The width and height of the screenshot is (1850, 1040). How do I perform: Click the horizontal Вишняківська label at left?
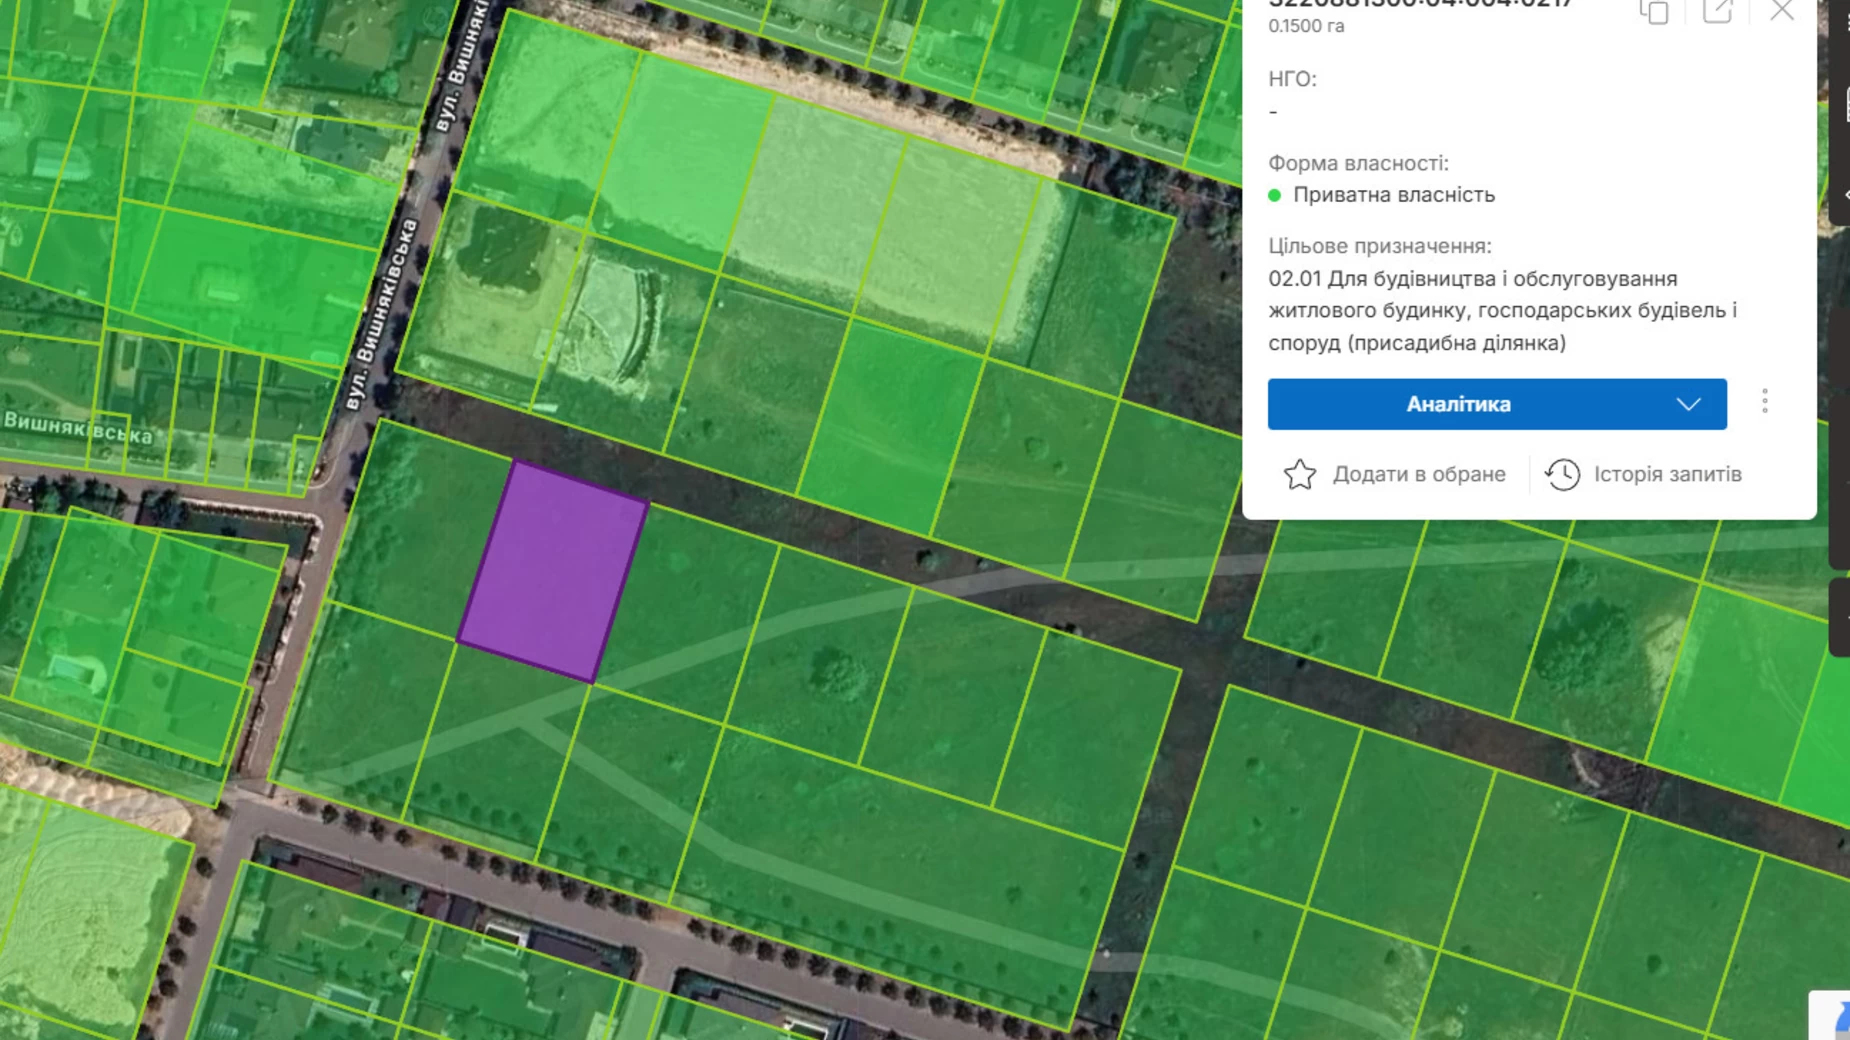(x=78, y=428)
